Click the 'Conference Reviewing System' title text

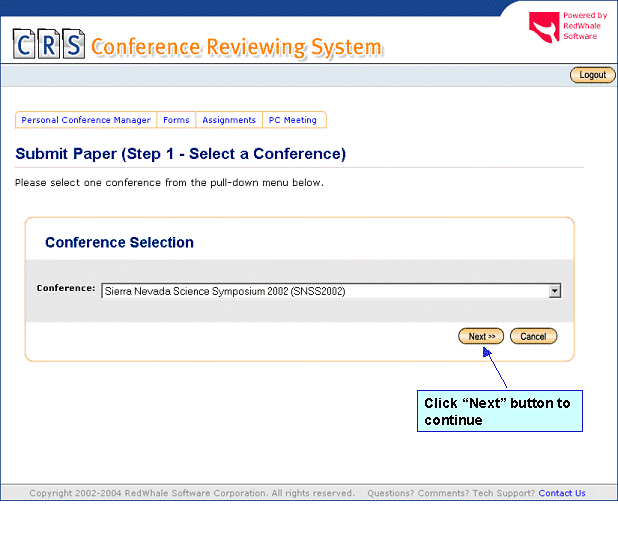click(x=236, y=47)
